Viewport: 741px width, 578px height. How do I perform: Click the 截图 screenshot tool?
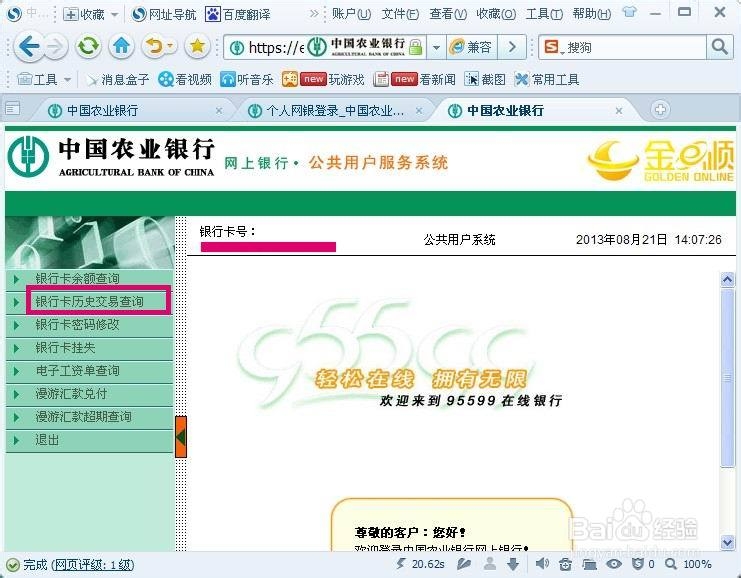point(485,79)
